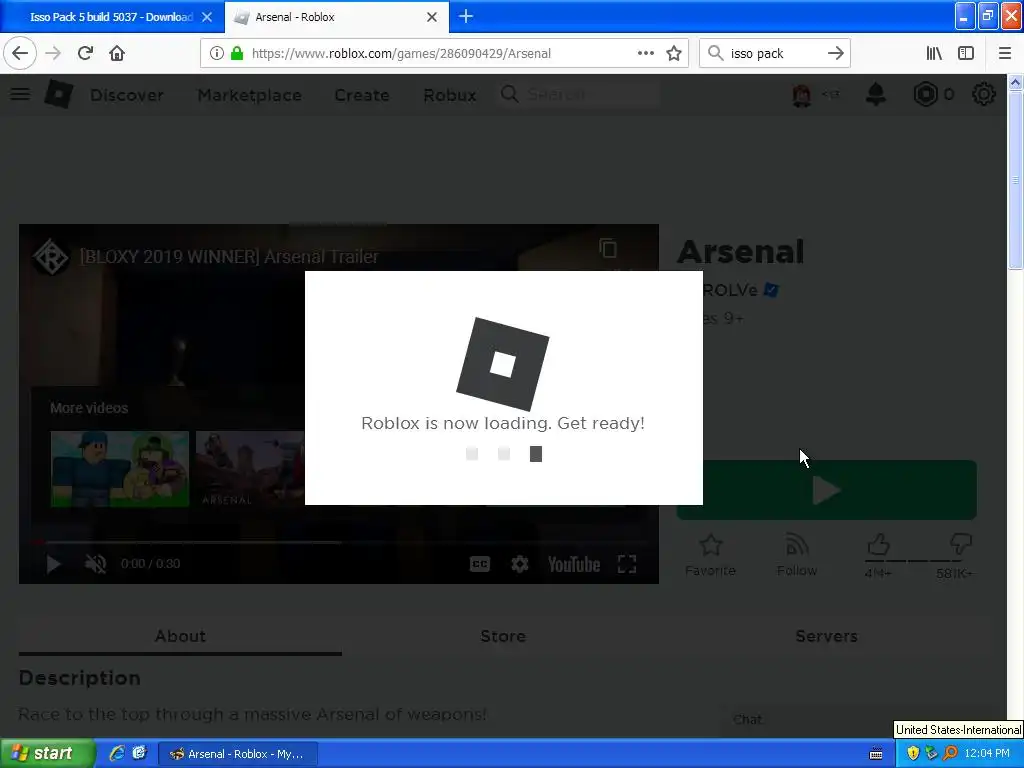Click the Roblox logo home icon
1024x768 pixels.
point(59,94)
